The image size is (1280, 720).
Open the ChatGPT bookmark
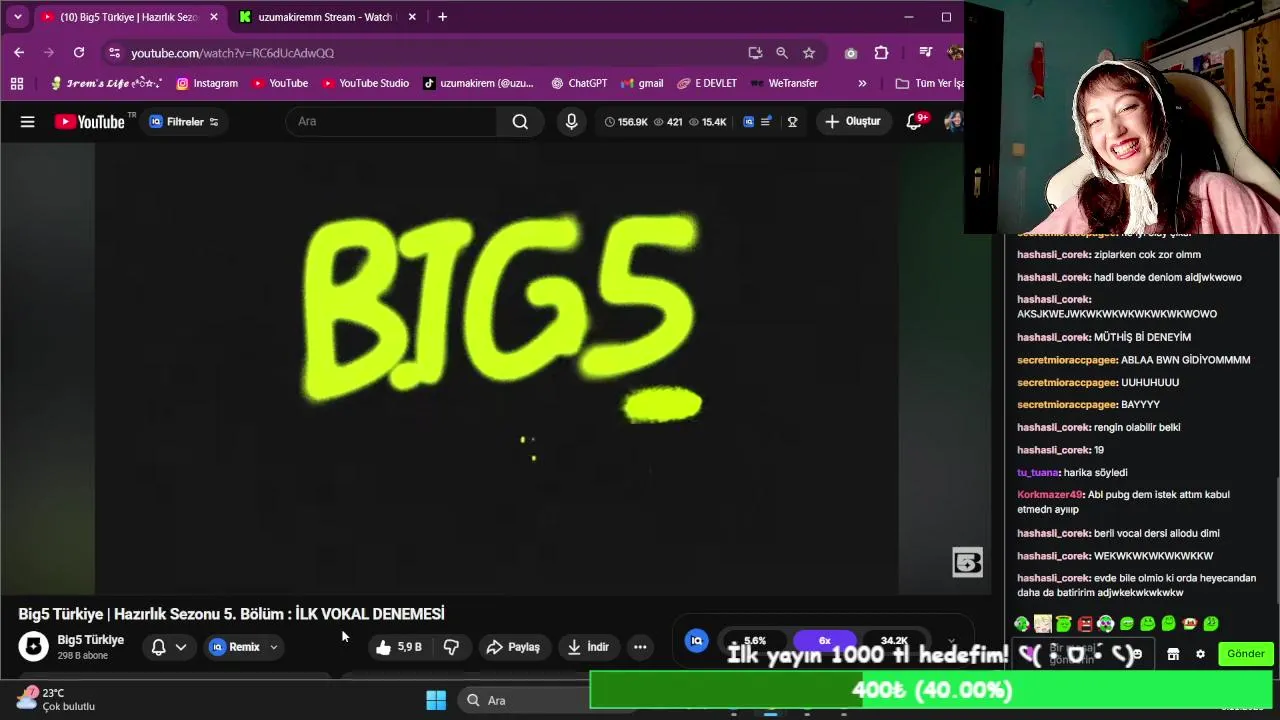point(579,83)
